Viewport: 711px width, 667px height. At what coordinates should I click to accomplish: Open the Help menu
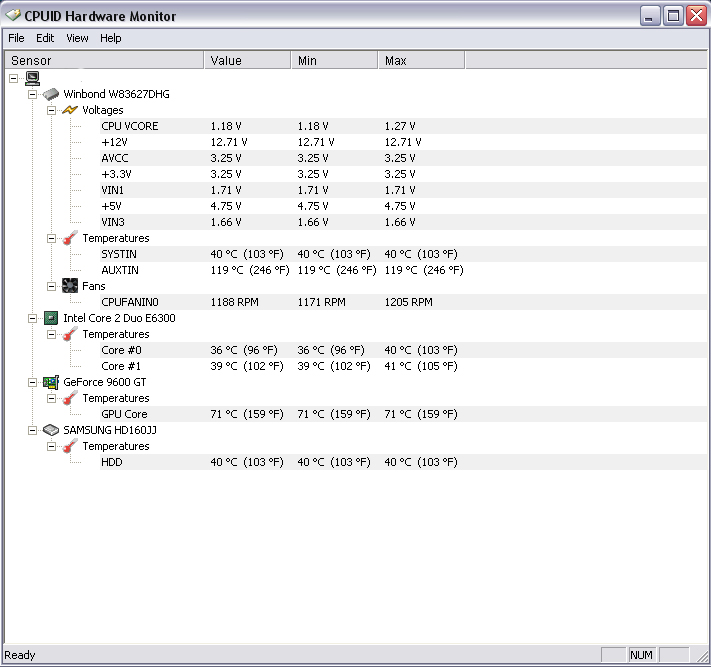click(111, 38)
